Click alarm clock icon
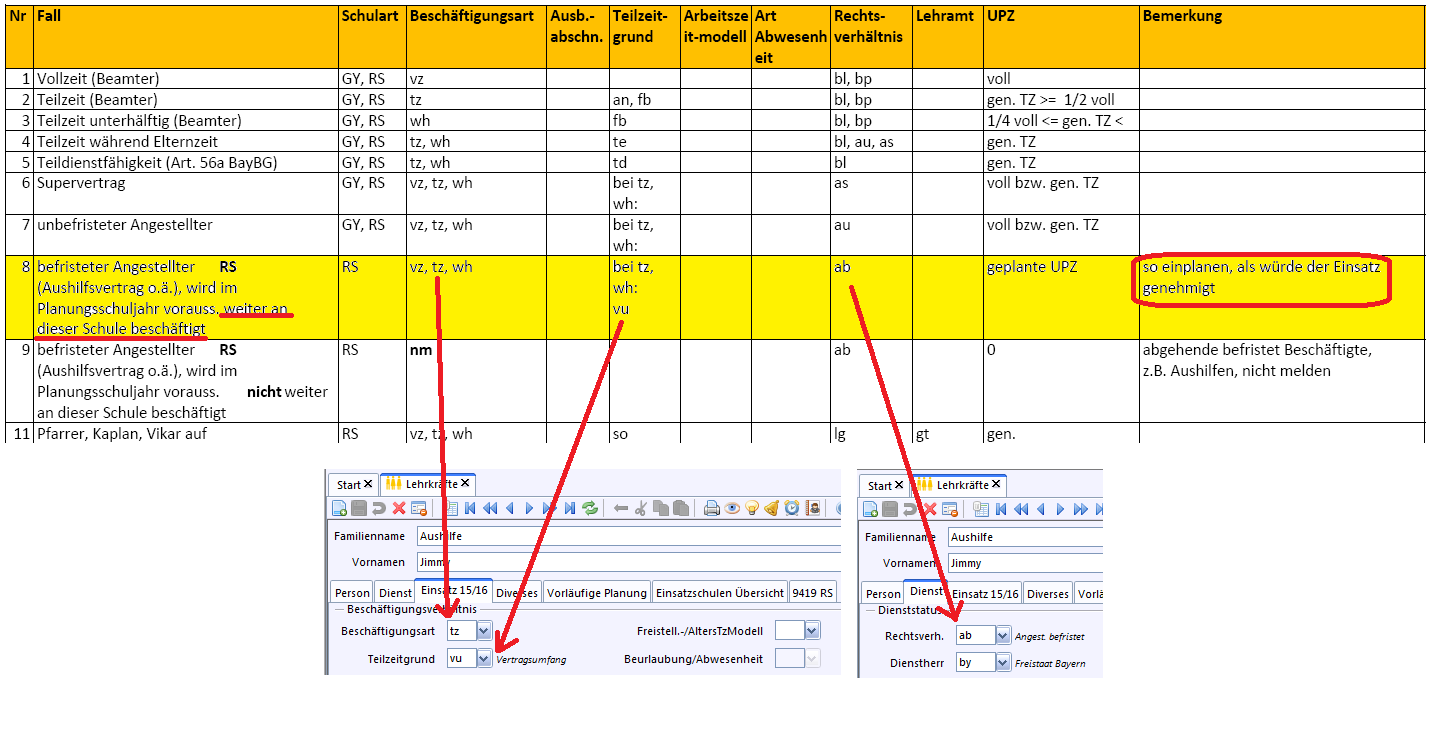 (792, 508)
